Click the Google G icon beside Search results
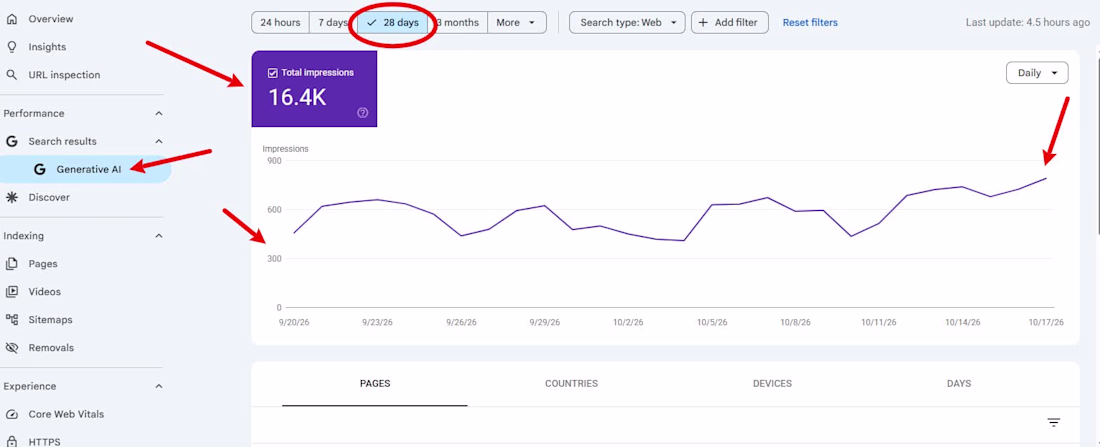Image resolution: width=1100 pixels, height=447 pixels. point(11,141)
